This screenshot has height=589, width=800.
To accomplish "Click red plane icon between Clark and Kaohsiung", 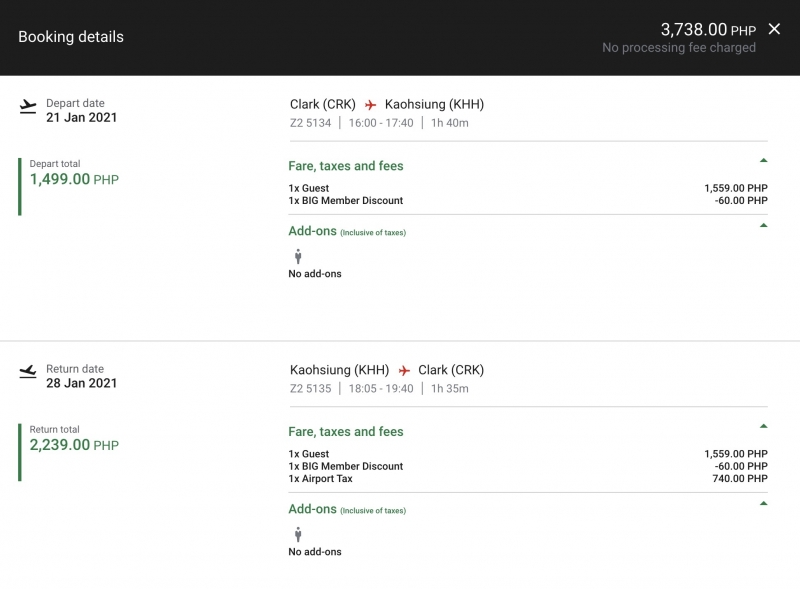I will tap(370, 105).
